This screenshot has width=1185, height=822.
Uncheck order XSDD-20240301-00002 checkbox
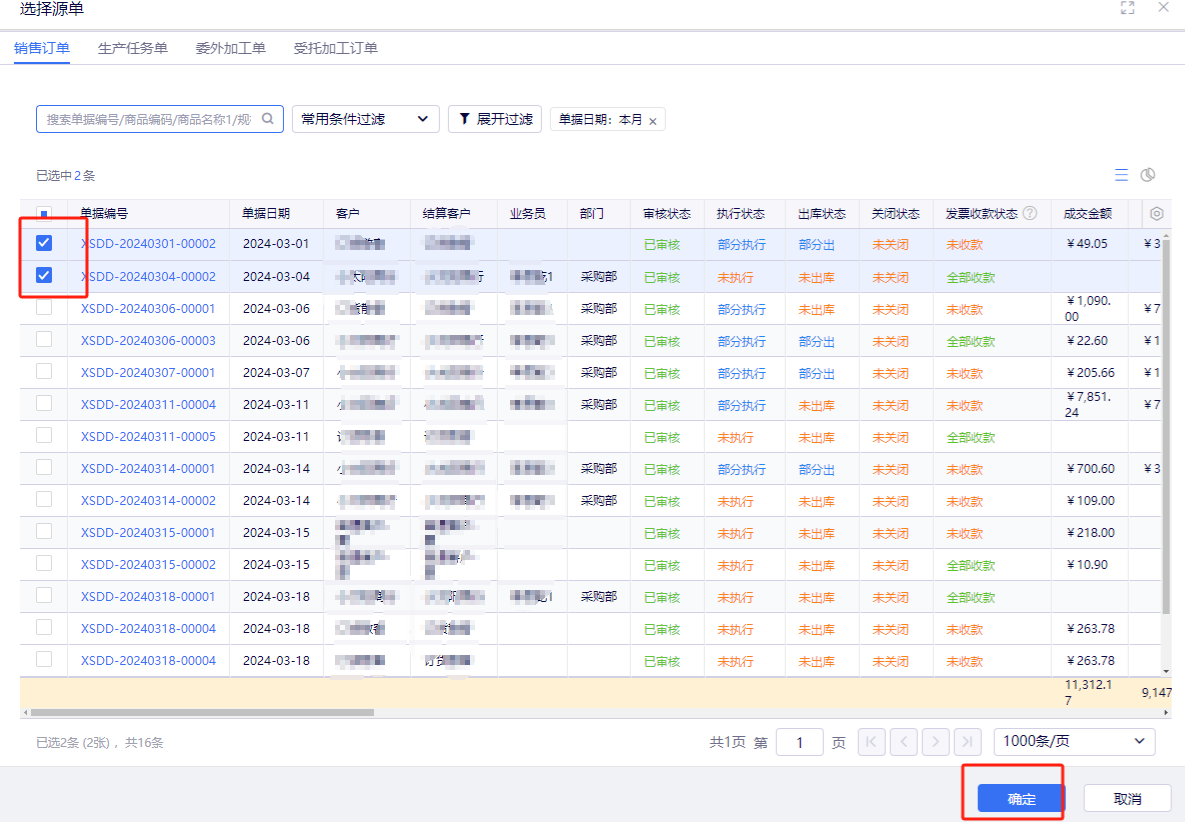[44, 243]
